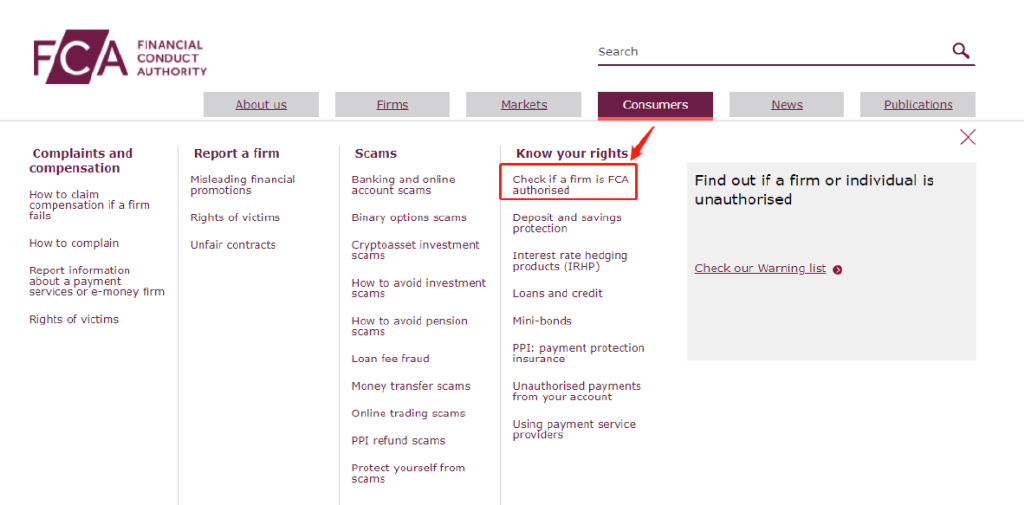Click the arrow icon beside Warning list
Viewport: 1024px width, 505px height.
(837, 269)
